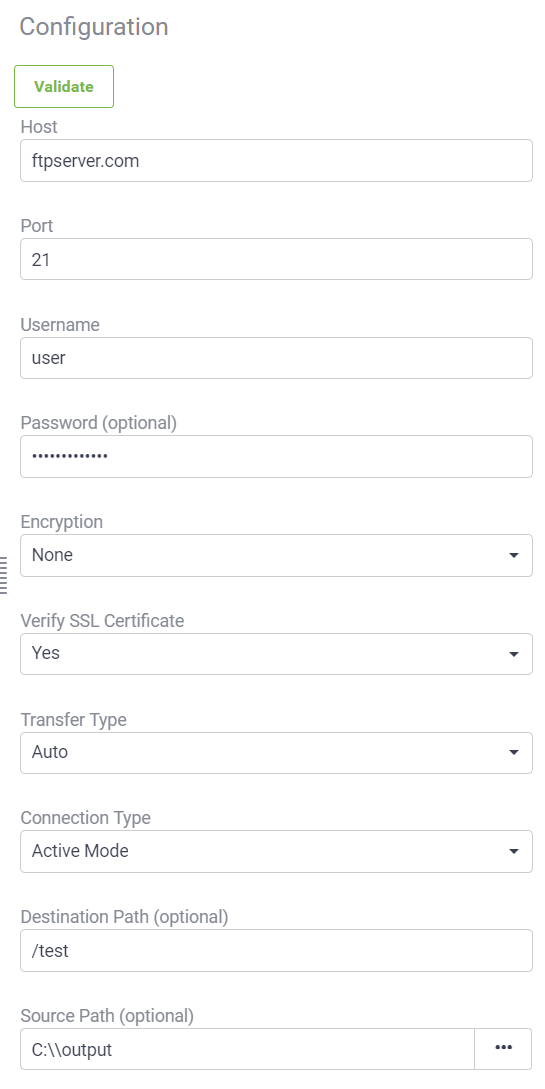Focus the Host field containing ftpserver.com
This screenshot has width=545, height=1089.
(x=276, y=160)
